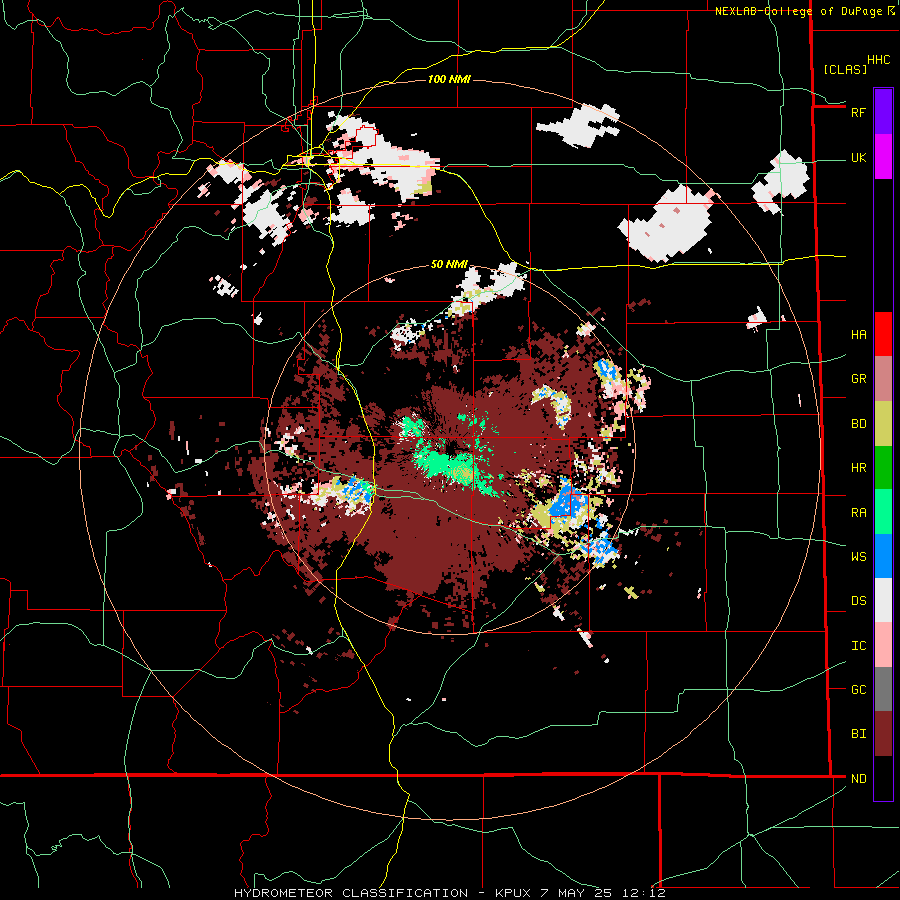Click the 'GR' legend label
Viewport: 900px width, 900px height.
click(x=858, y=379)
